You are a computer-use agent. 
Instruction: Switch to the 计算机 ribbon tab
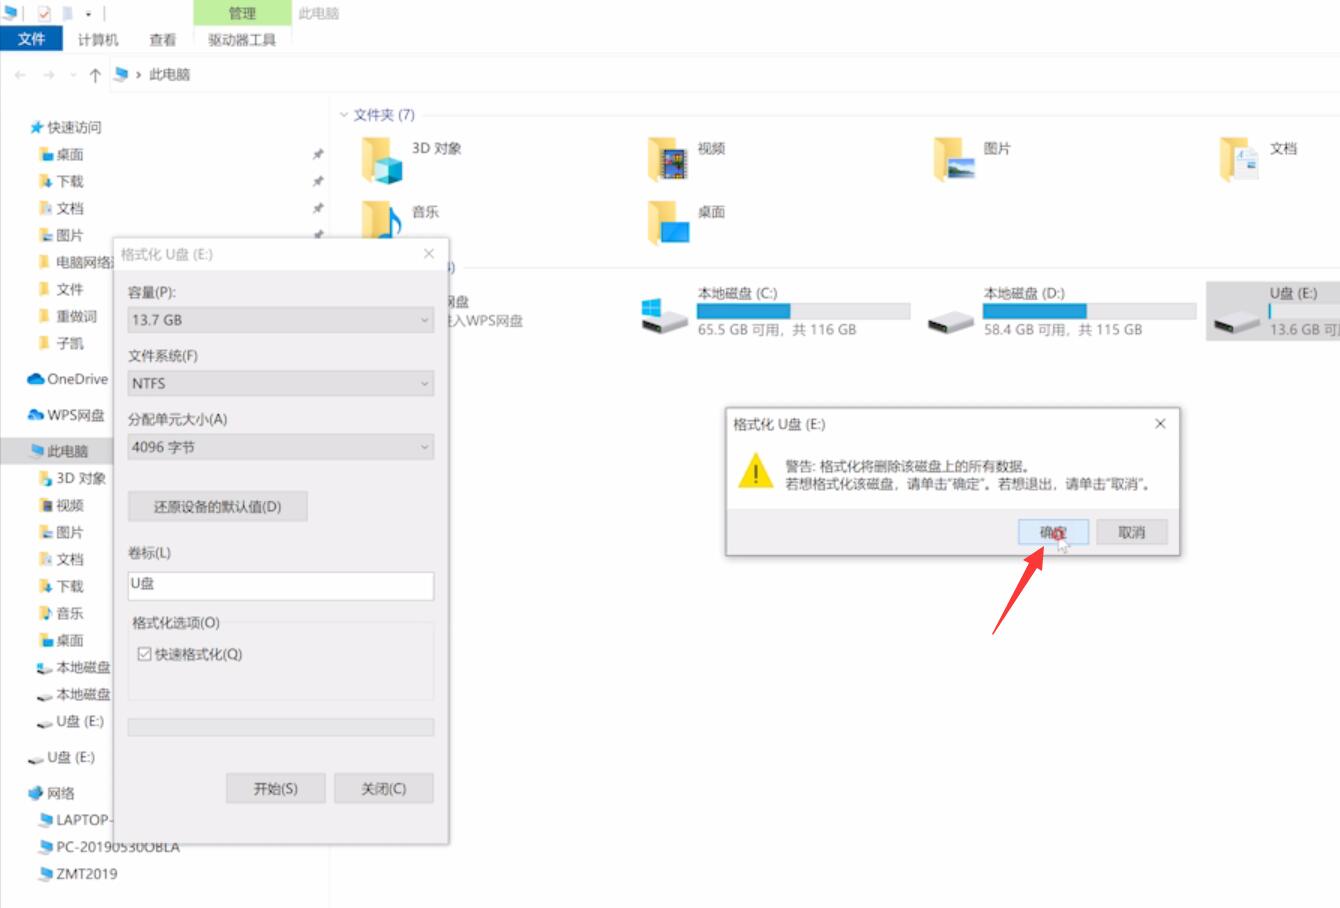98,40
